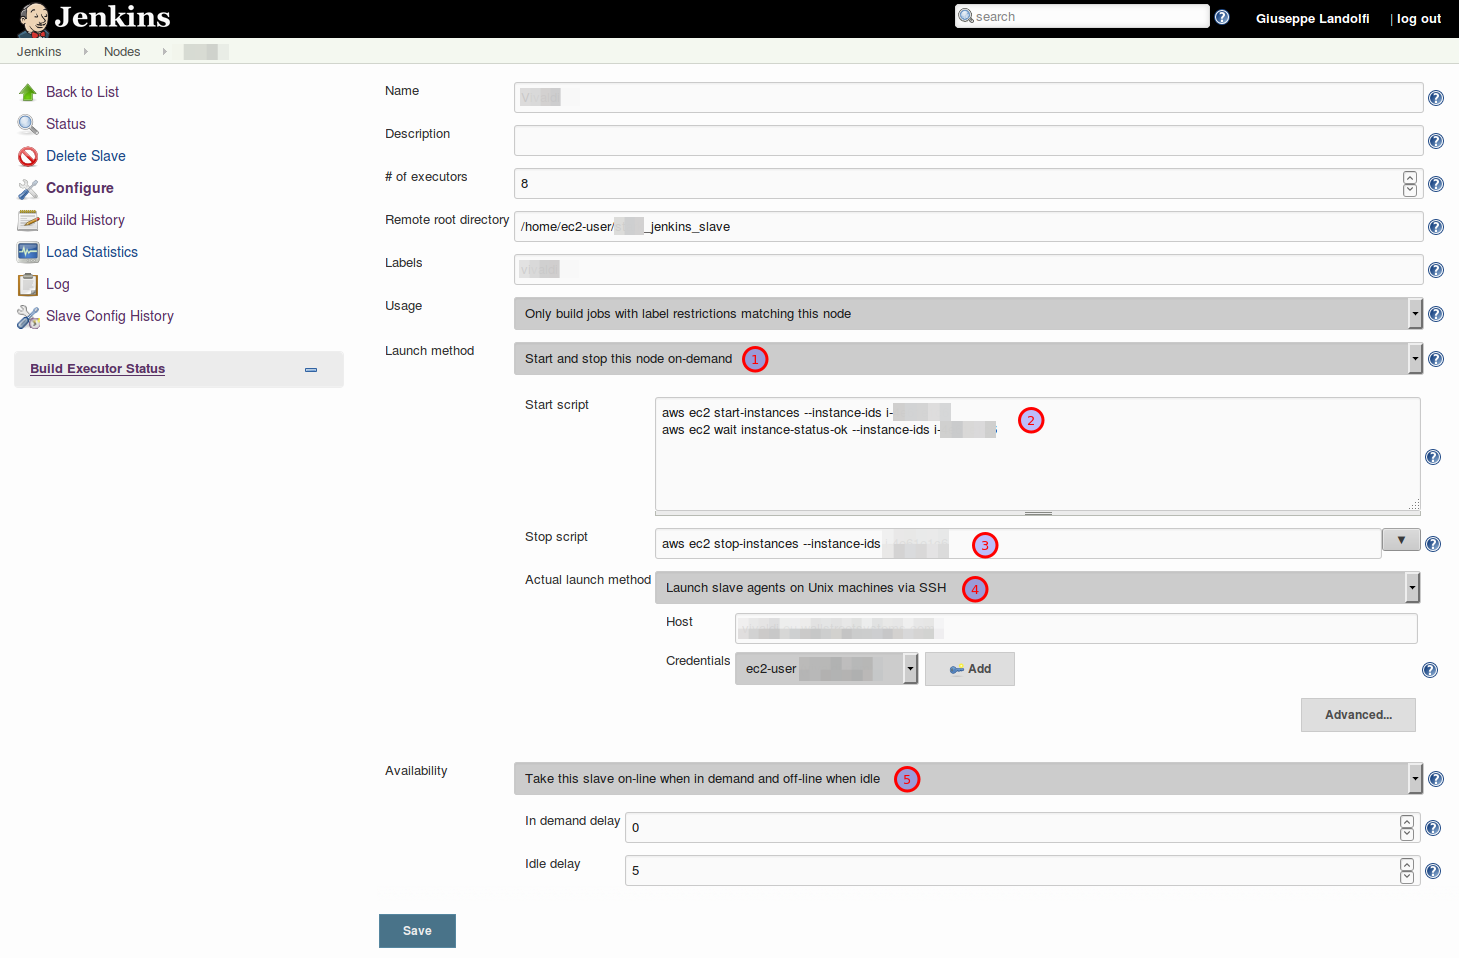The width and height of the screenshot is (1459, 959).
Task: Open help for Launch method
Action: tap(1436, 359)
